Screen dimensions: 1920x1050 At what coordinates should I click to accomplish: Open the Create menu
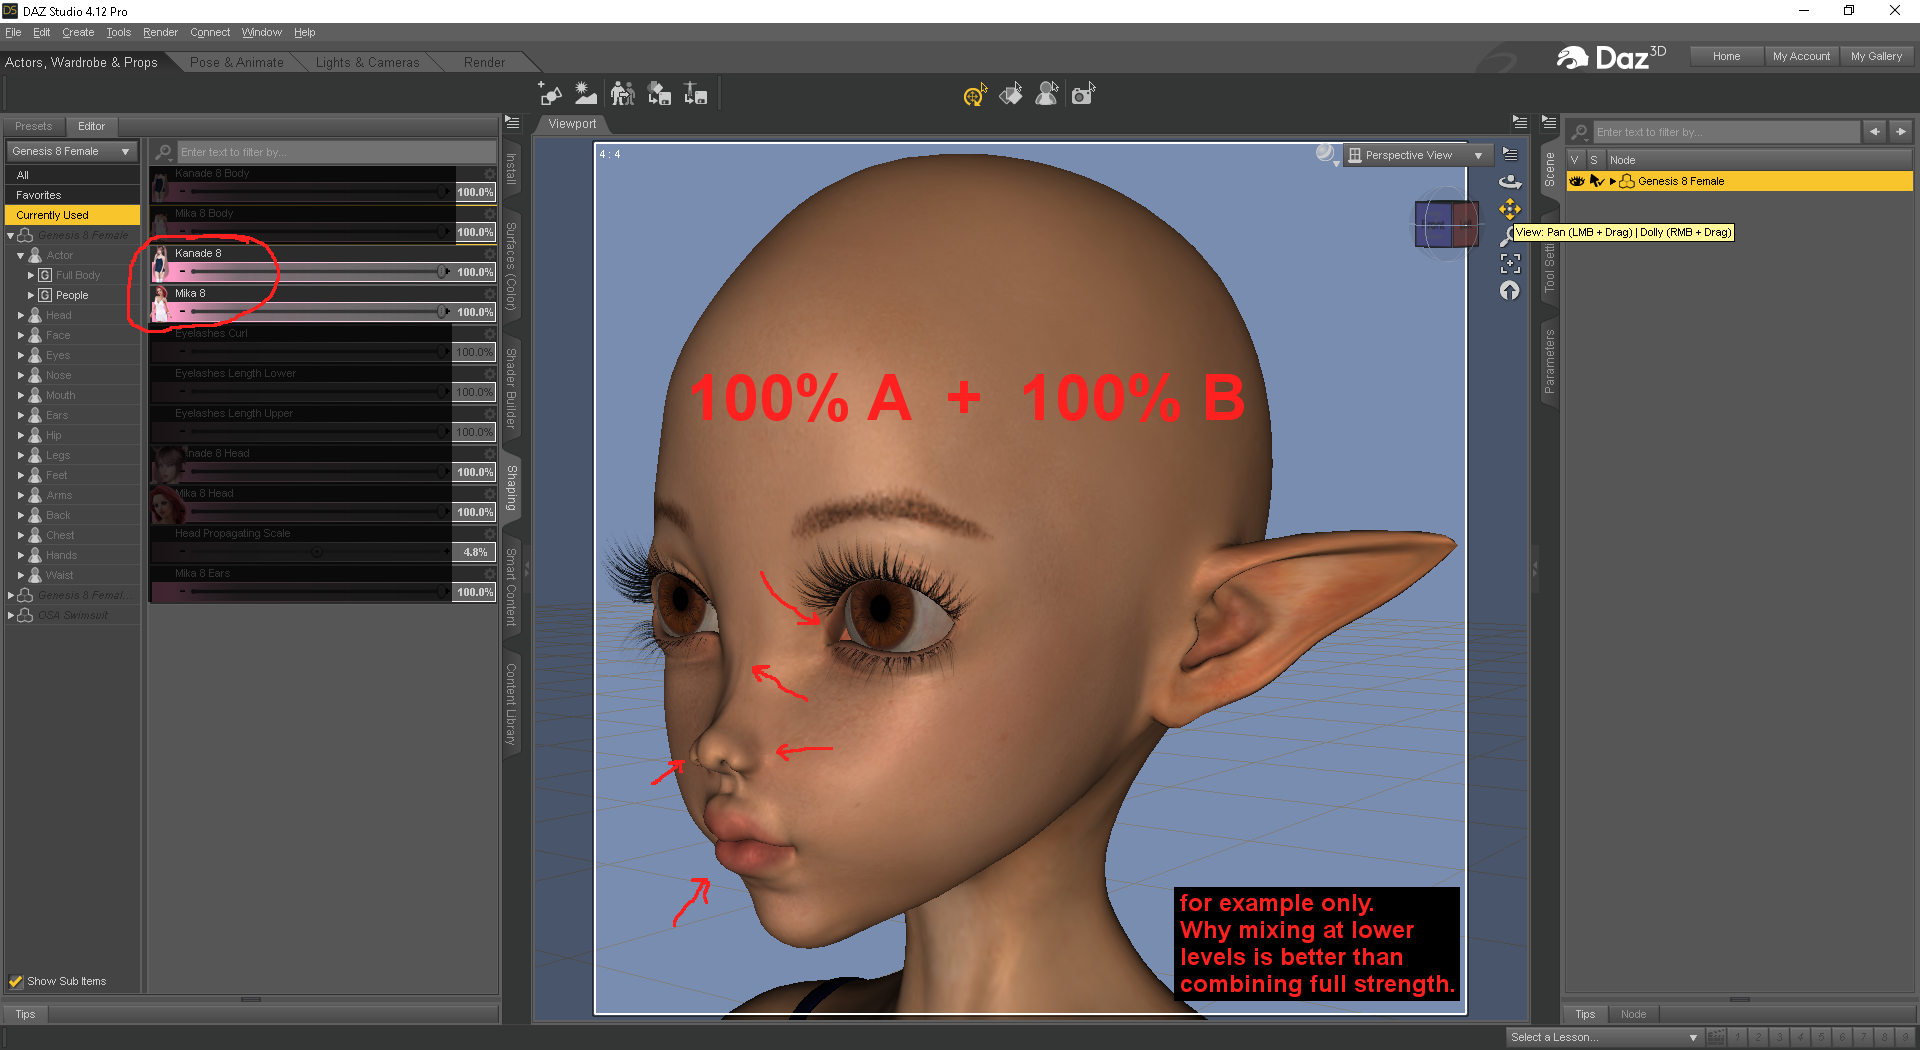[78, 32]
